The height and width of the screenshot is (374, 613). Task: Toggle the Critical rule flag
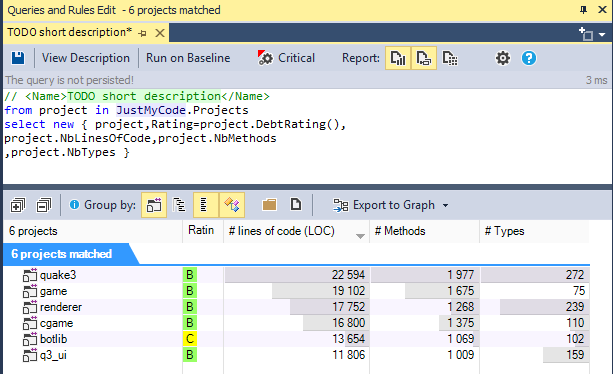[286, 58]
